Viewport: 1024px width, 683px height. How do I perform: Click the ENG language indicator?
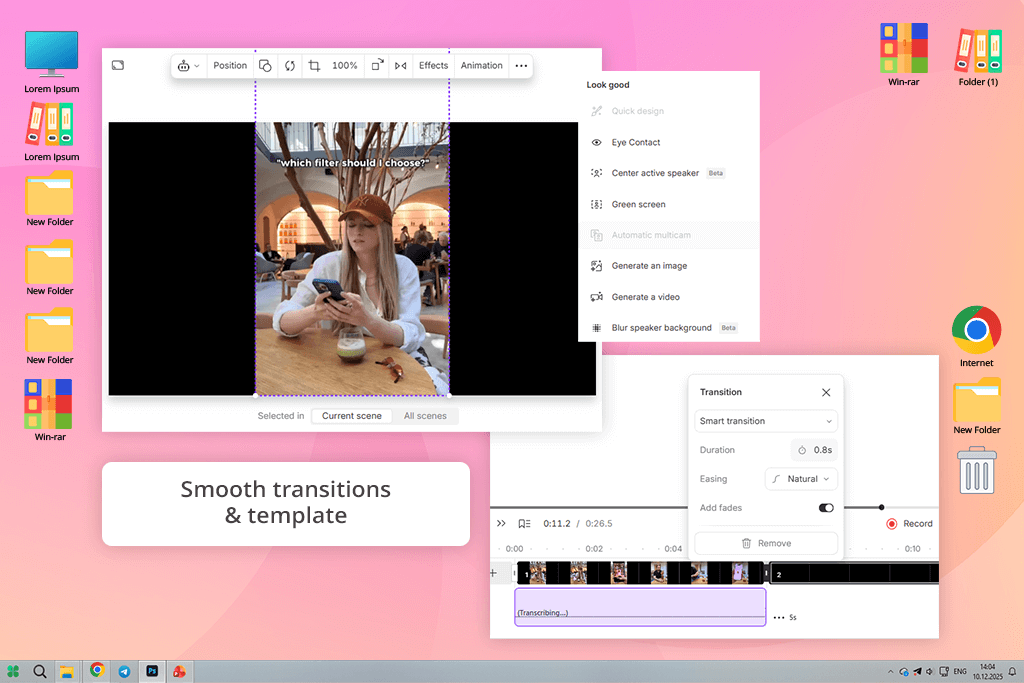(x=960, y=671)
